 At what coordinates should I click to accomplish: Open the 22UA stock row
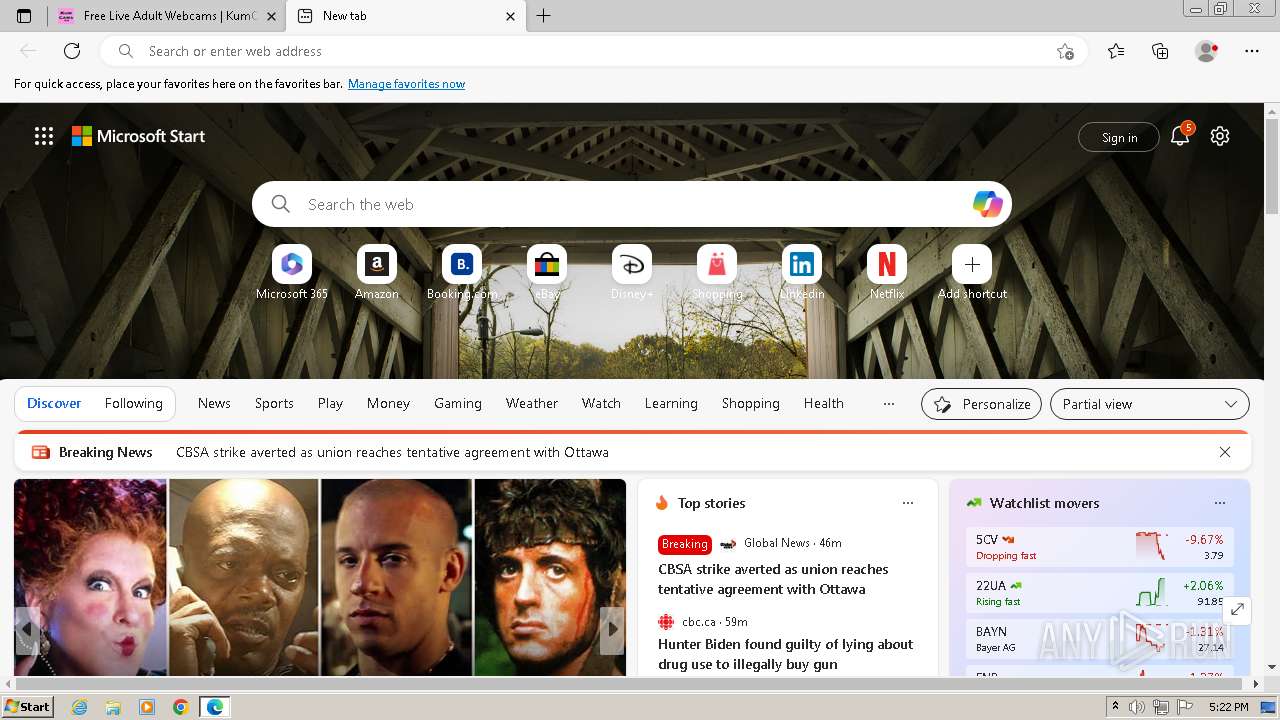1099,593
